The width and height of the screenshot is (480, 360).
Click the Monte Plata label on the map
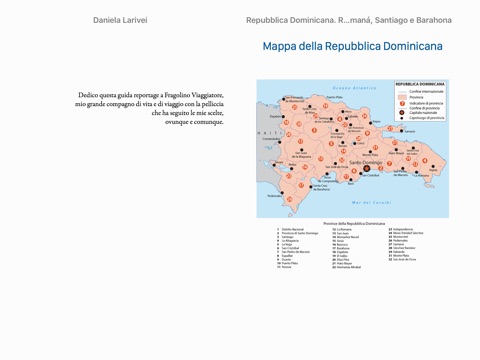click(x=370, y=155)
